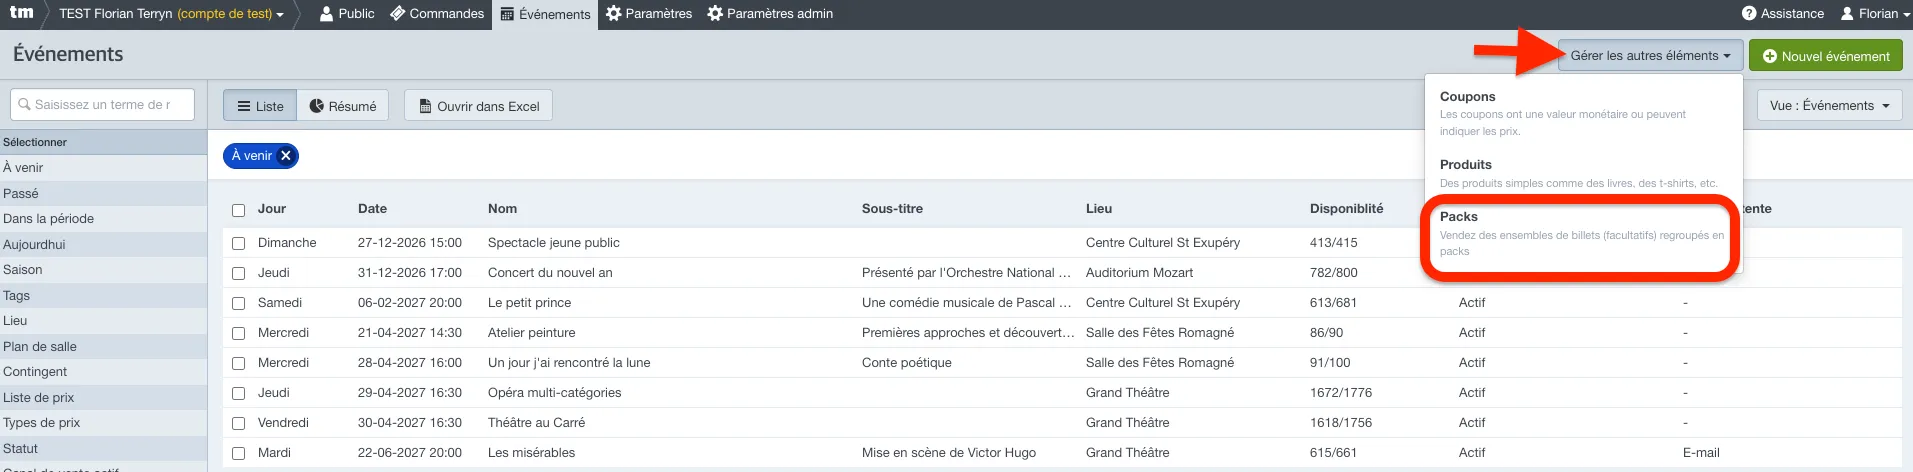Check the Opéra multi-catégories row checkbox
The image size is (1913, 472).
(238, 393)
